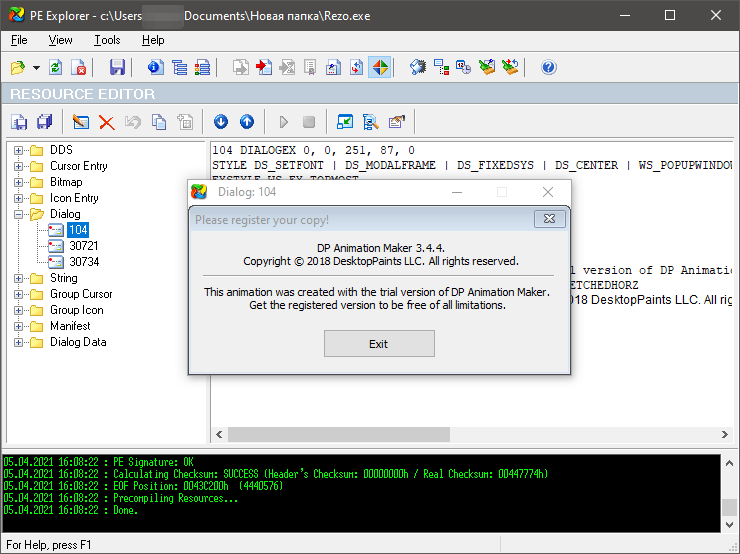Screen dimensions: 740x554
Task: Select dialog resource 30721 in tree
Action: (84, 246)
